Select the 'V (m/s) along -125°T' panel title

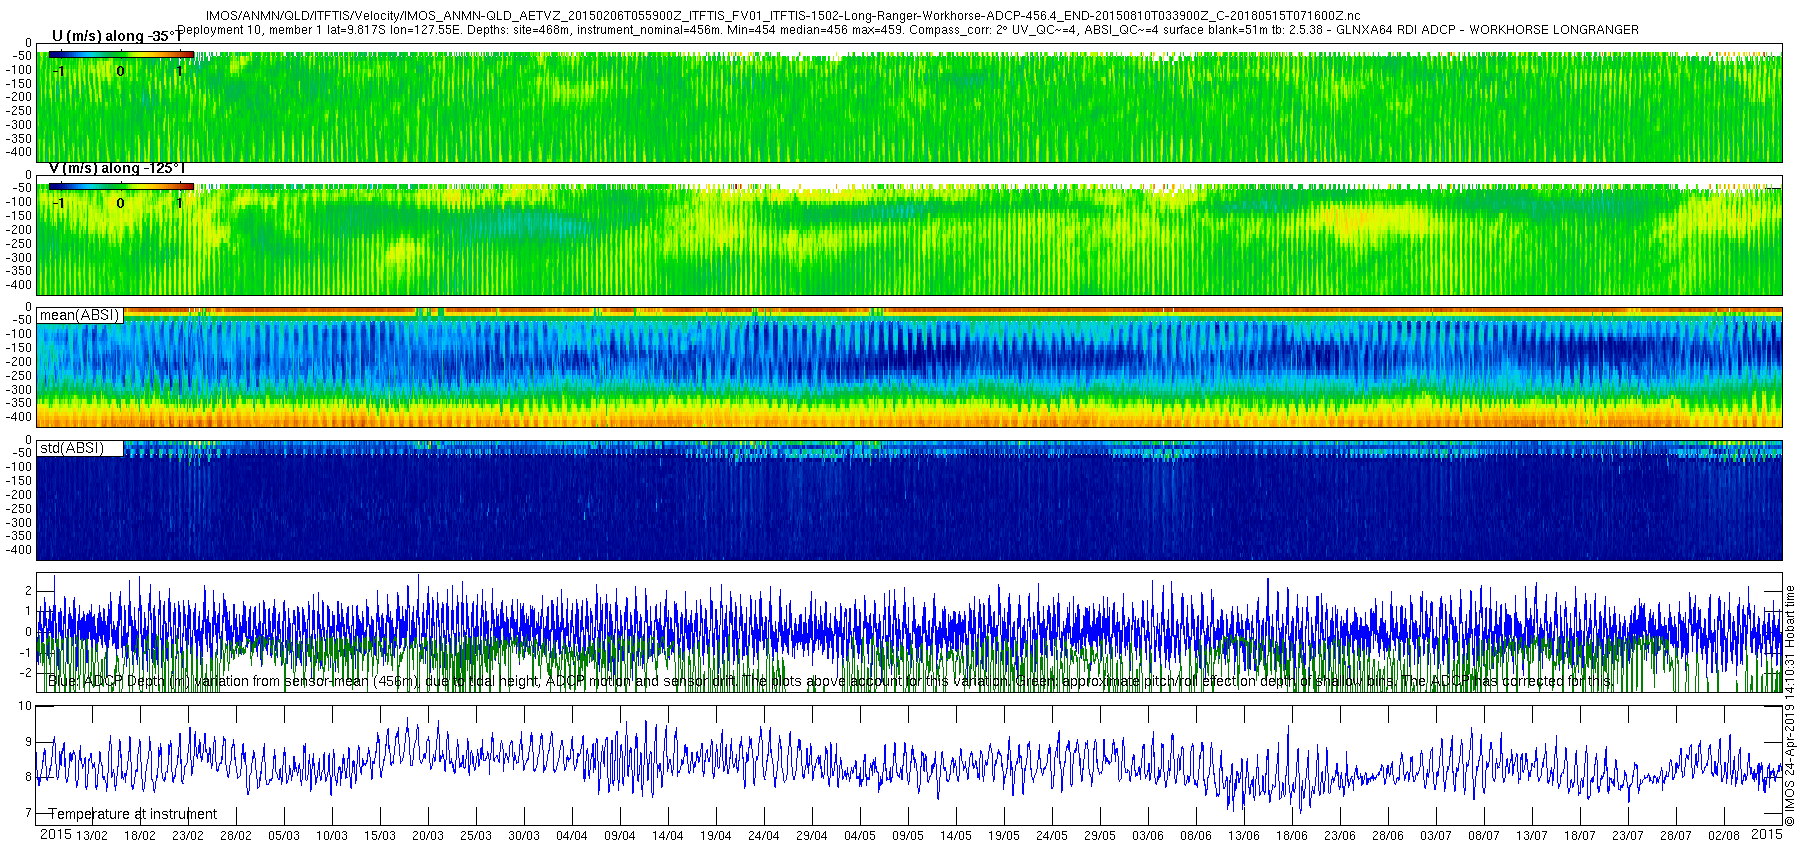[x=117, y=168]
